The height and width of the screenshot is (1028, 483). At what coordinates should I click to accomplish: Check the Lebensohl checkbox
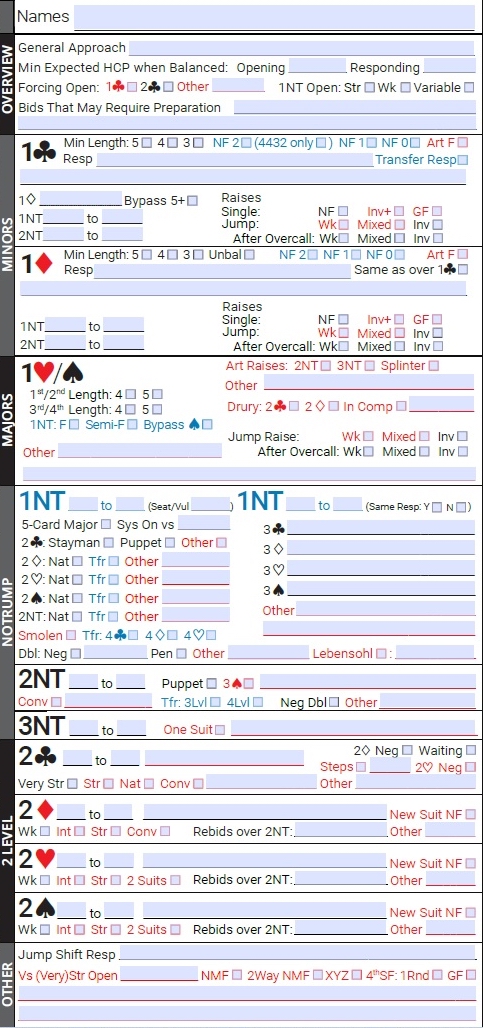[382, 654]
